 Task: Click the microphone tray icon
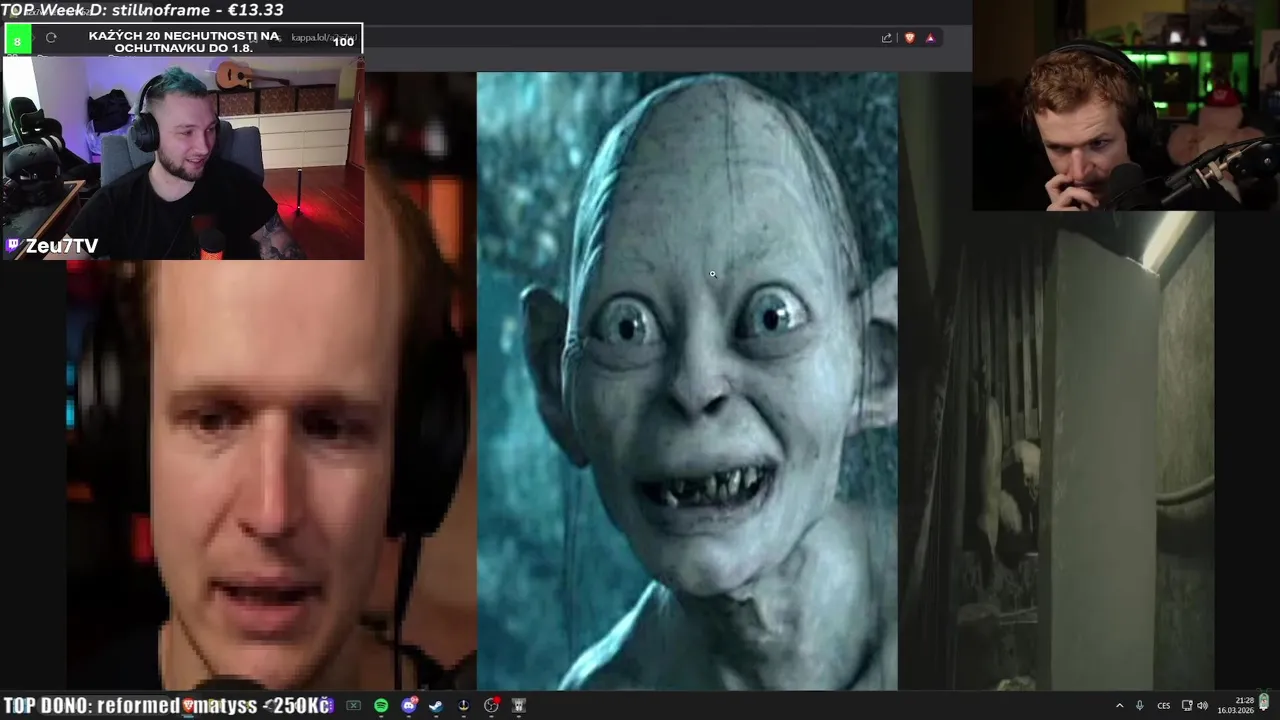tap(1140, 705)
